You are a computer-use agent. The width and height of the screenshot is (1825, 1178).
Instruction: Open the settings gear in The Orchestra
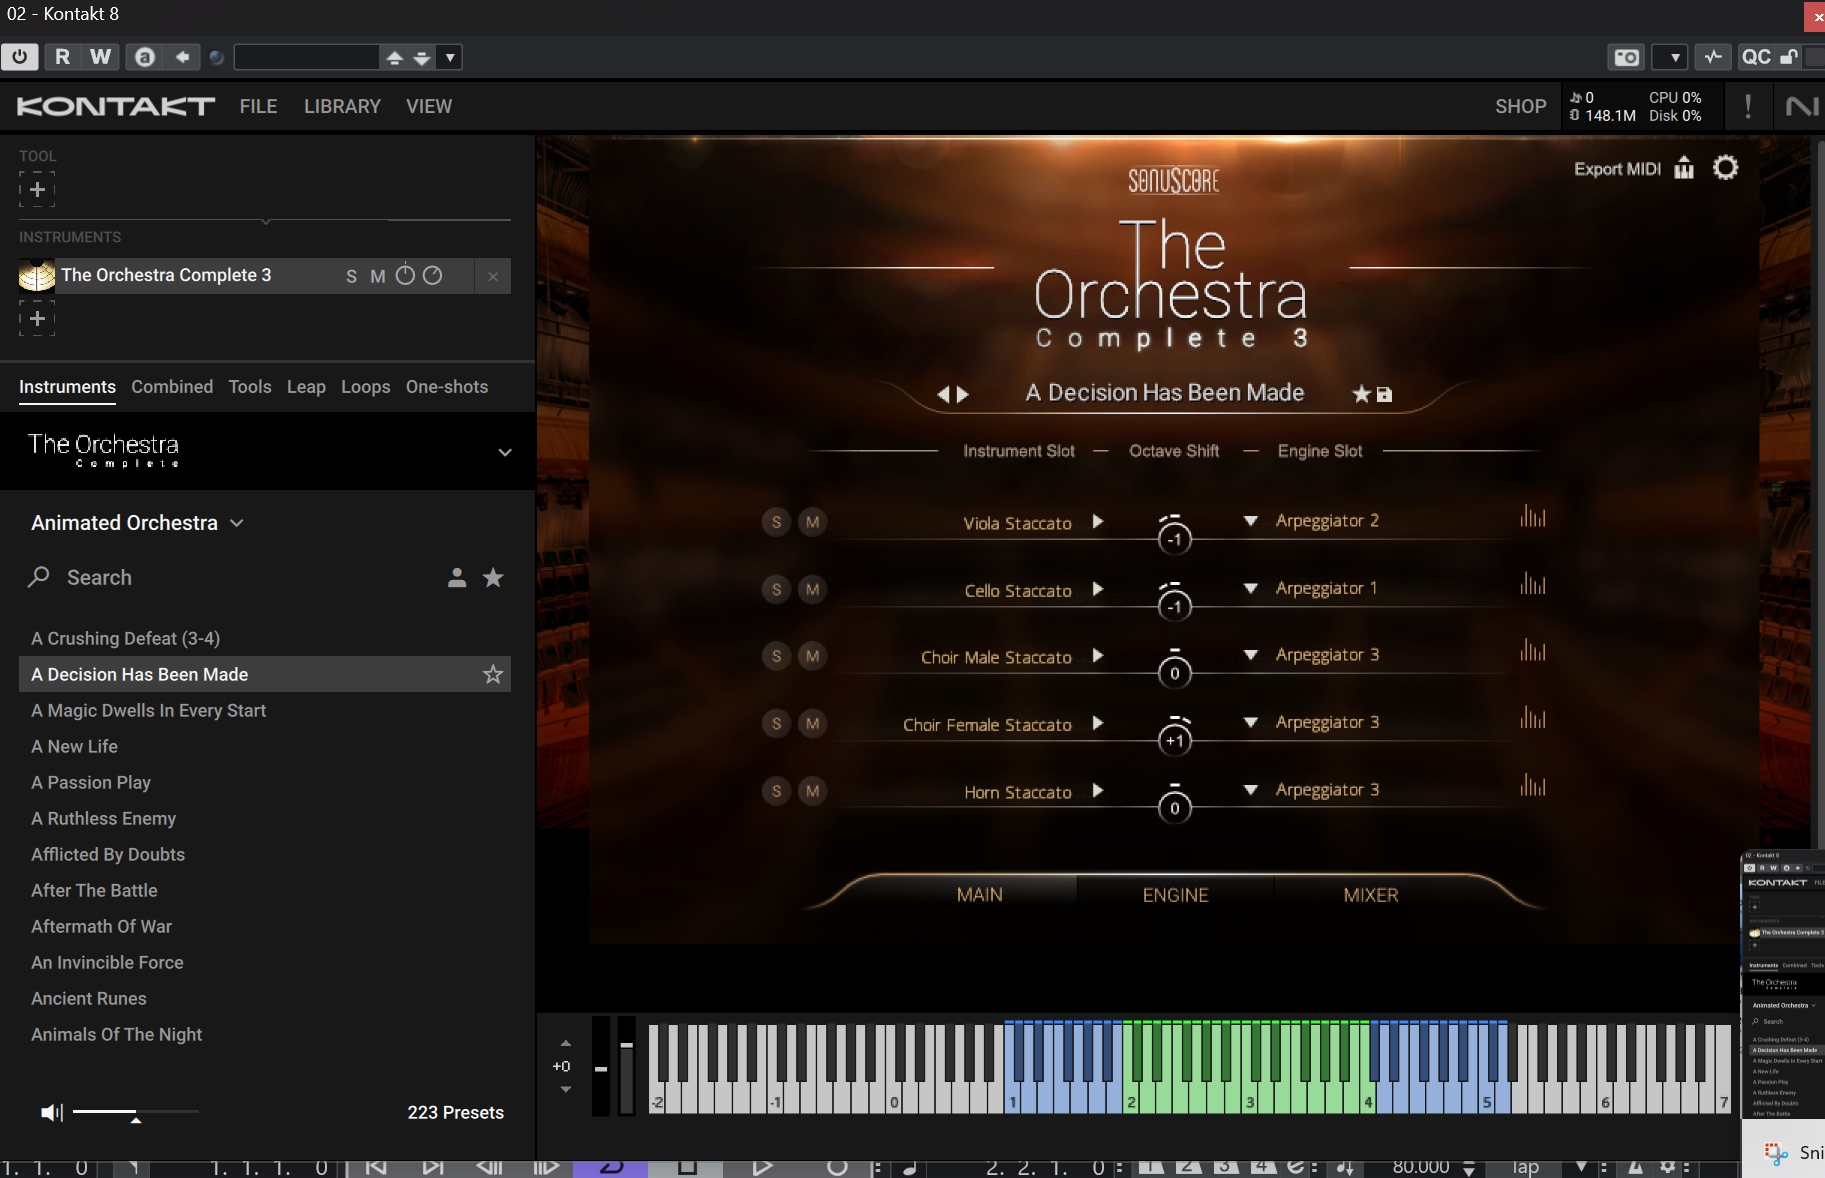click(1725, 167)
